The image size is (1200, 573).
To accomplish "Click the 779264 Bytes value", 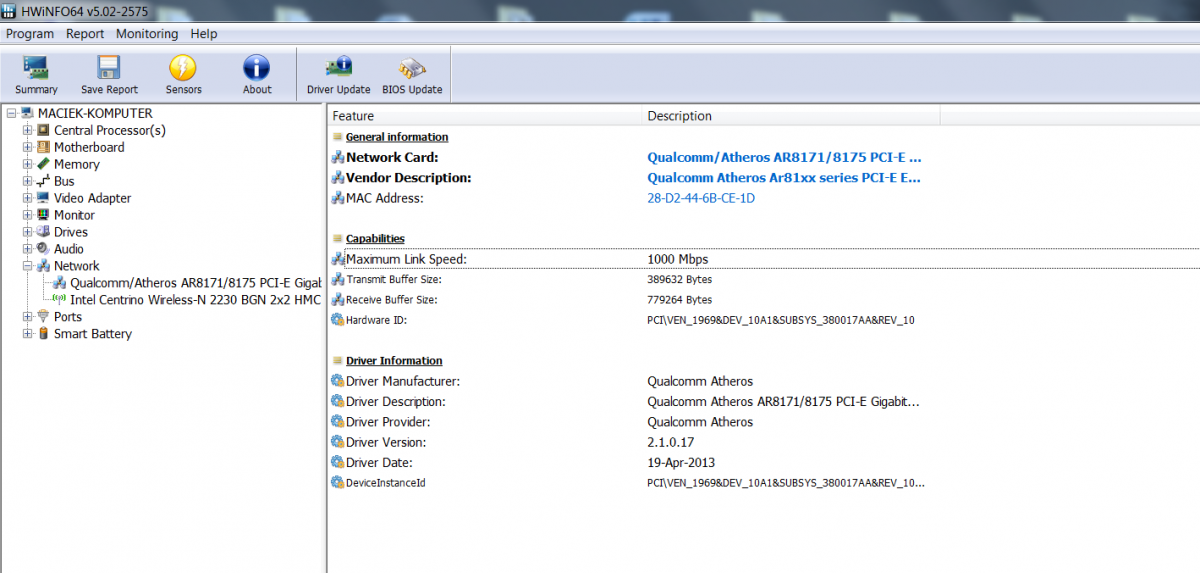I will [x=680, y=300].
